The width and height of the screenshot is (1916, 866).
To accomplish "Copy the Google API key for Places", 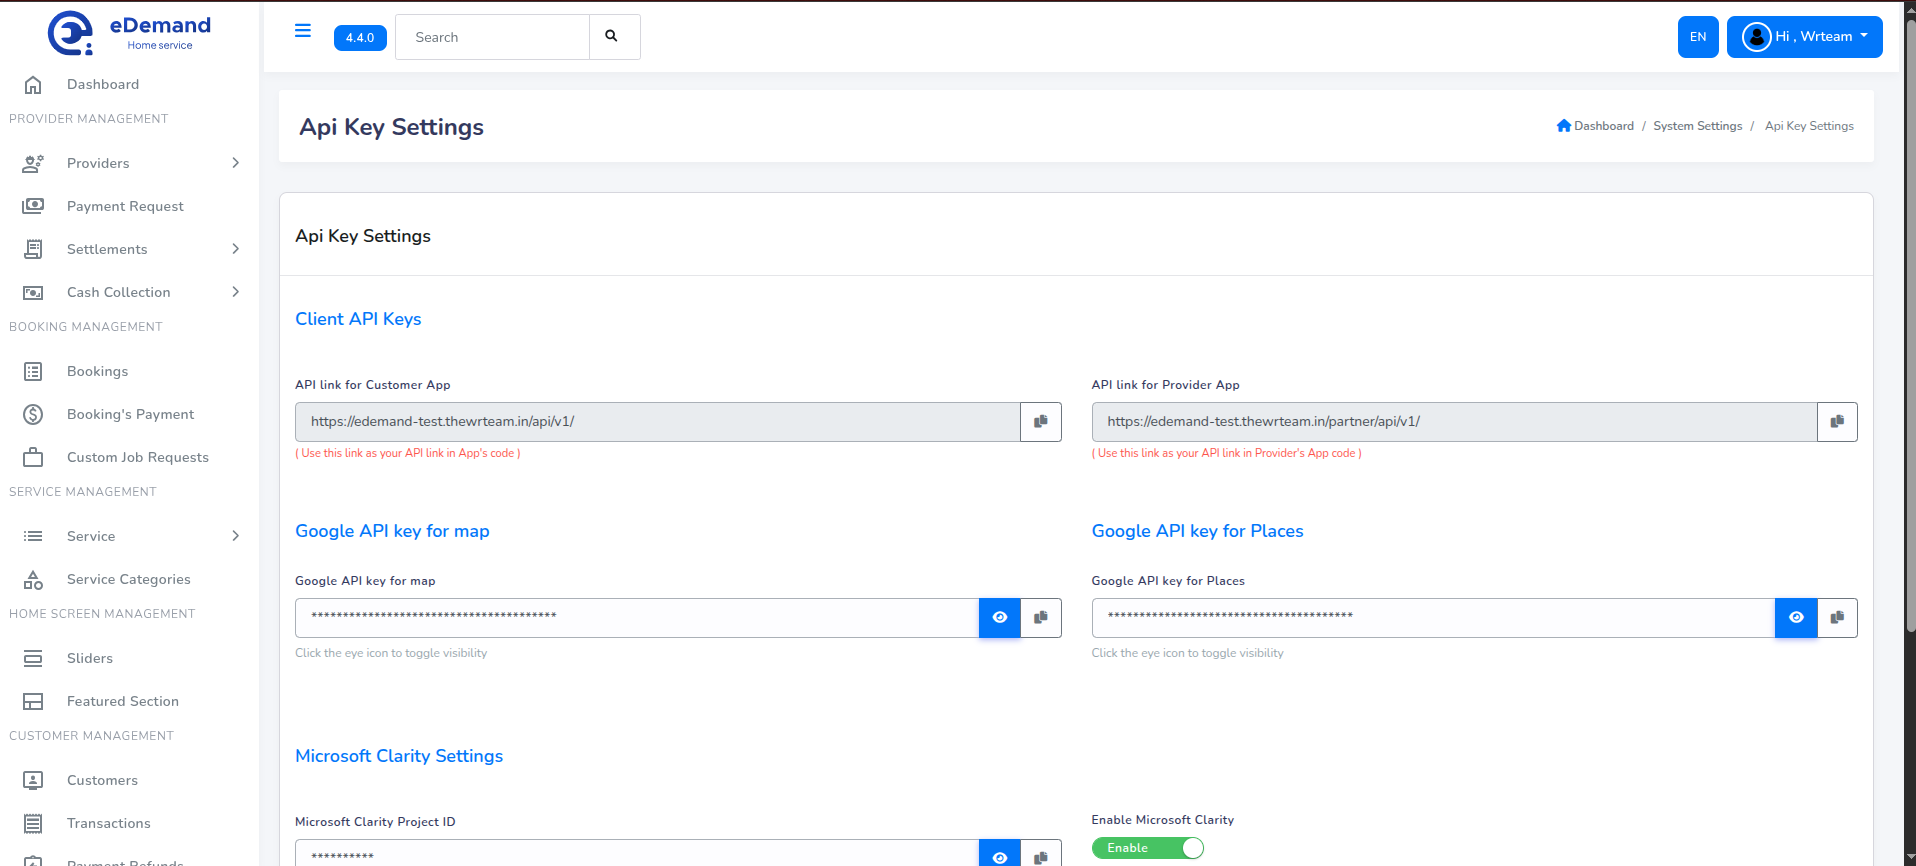I will [1837, 618].
